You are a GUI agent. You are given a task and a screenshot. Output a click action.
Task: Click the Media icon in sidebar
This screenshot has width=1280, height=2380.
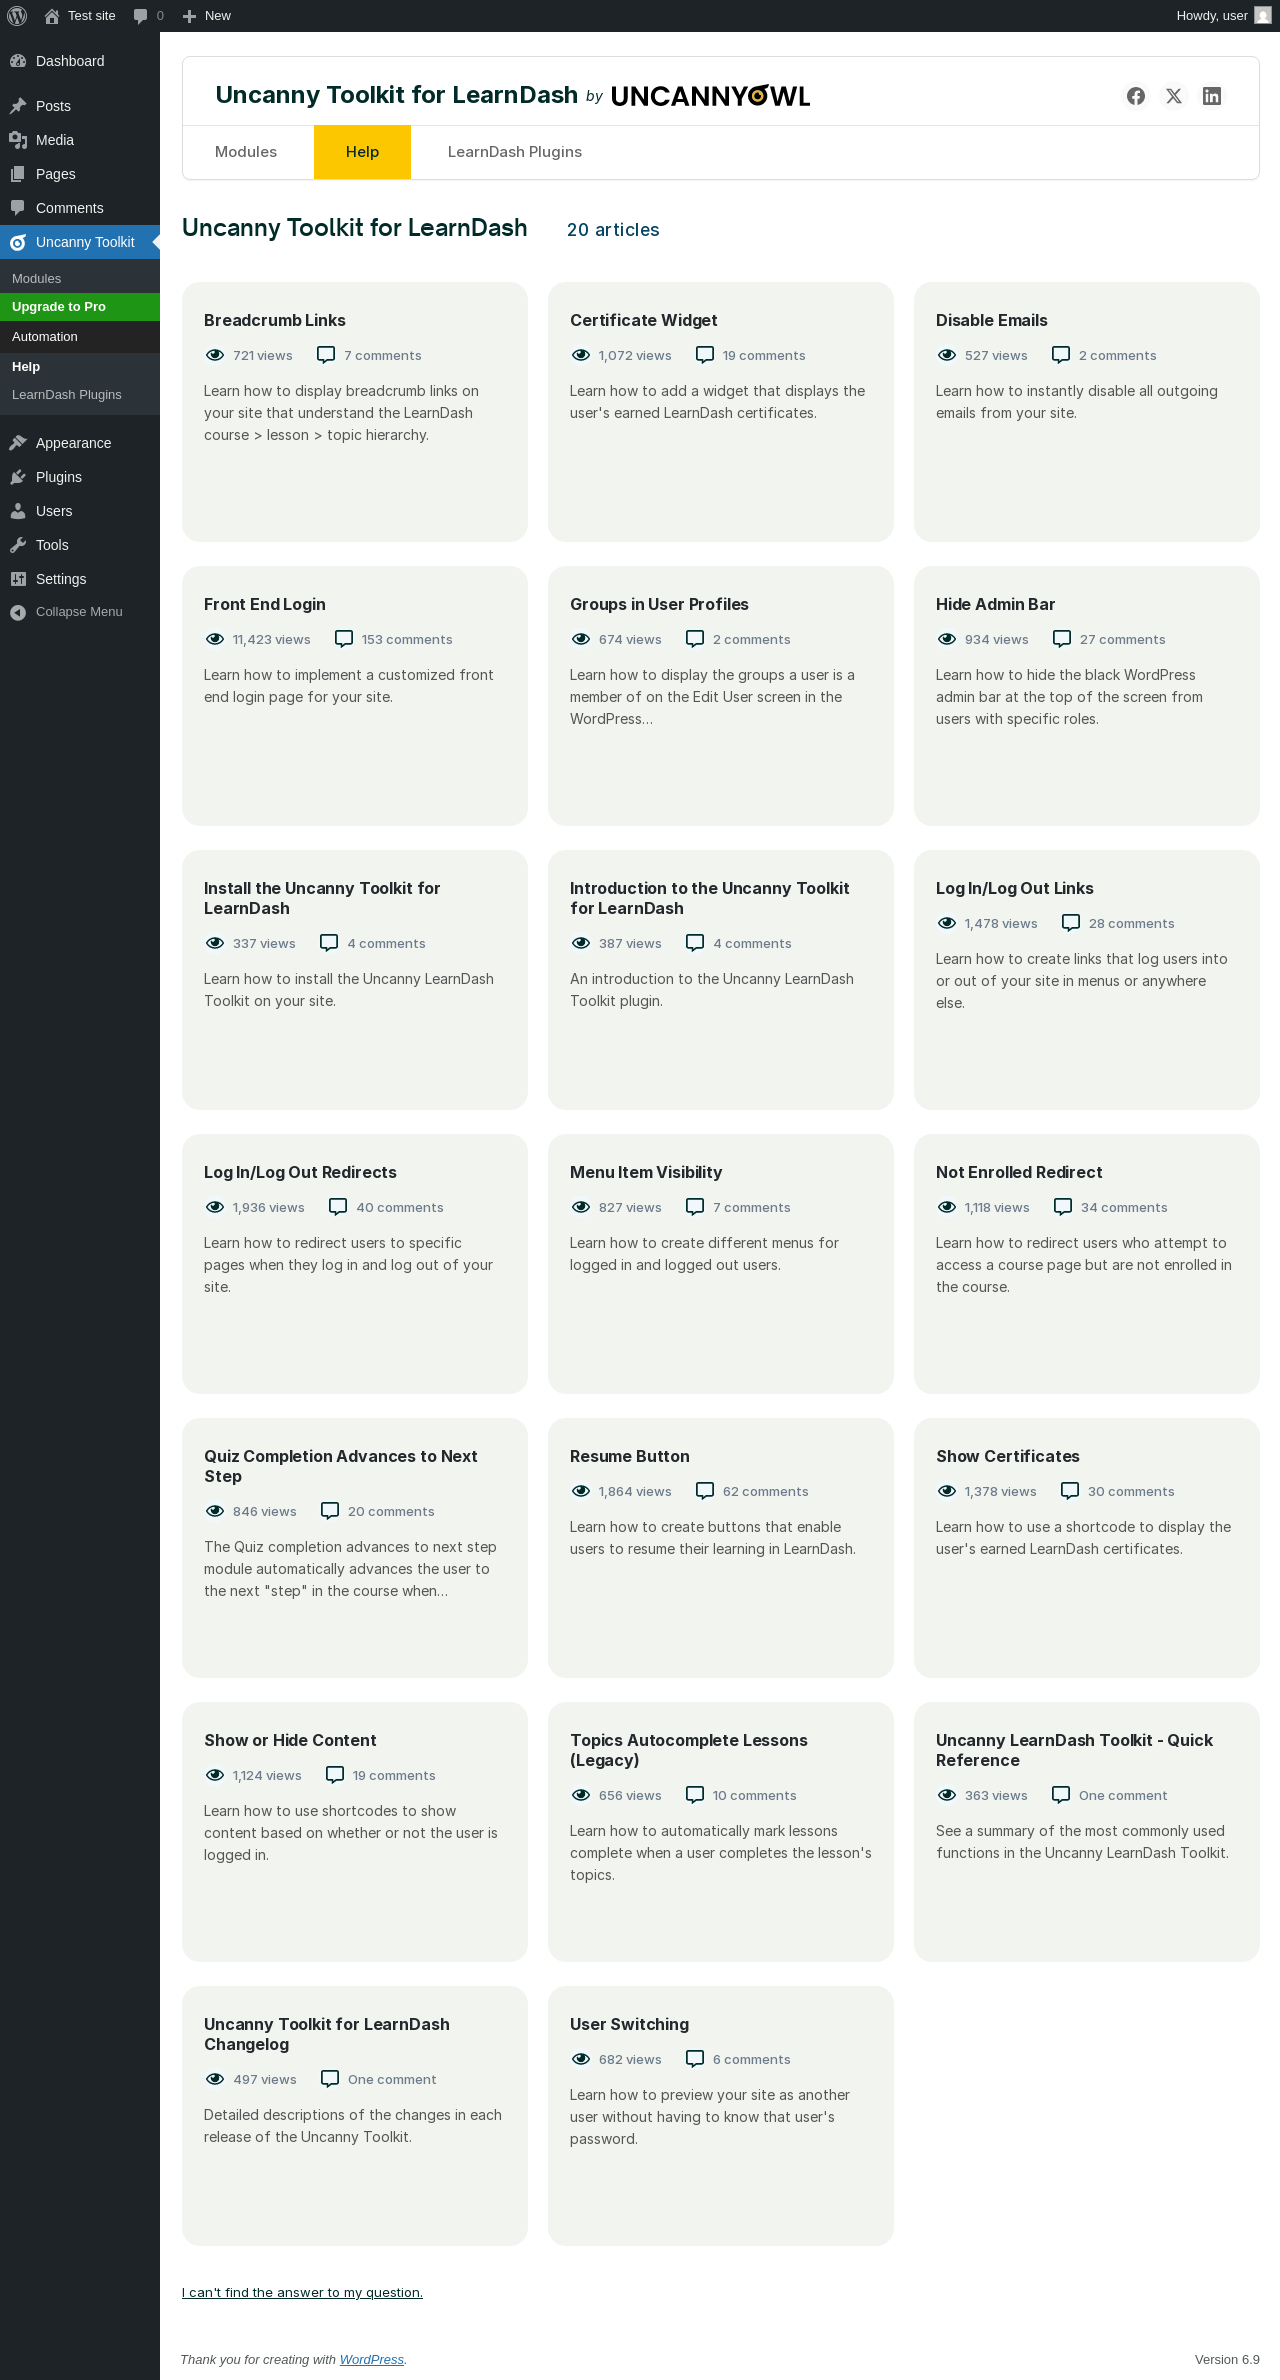(18, 140)
